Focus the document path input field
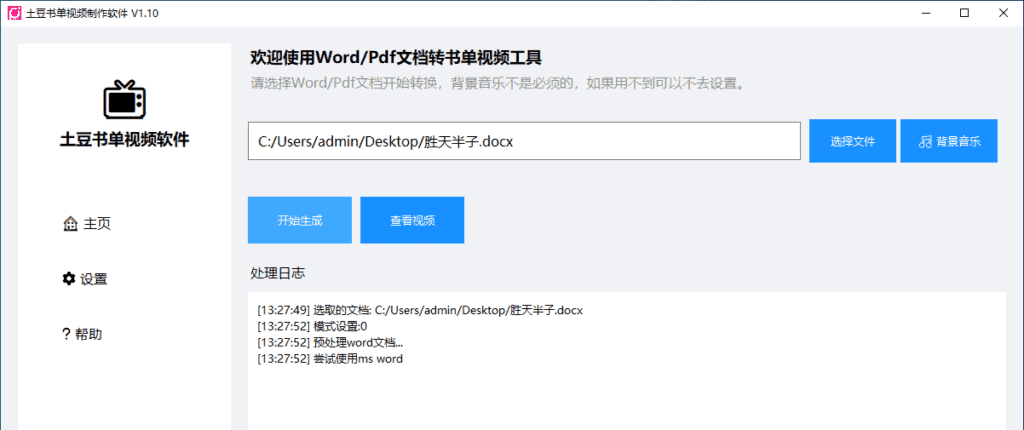 (524, 142)
